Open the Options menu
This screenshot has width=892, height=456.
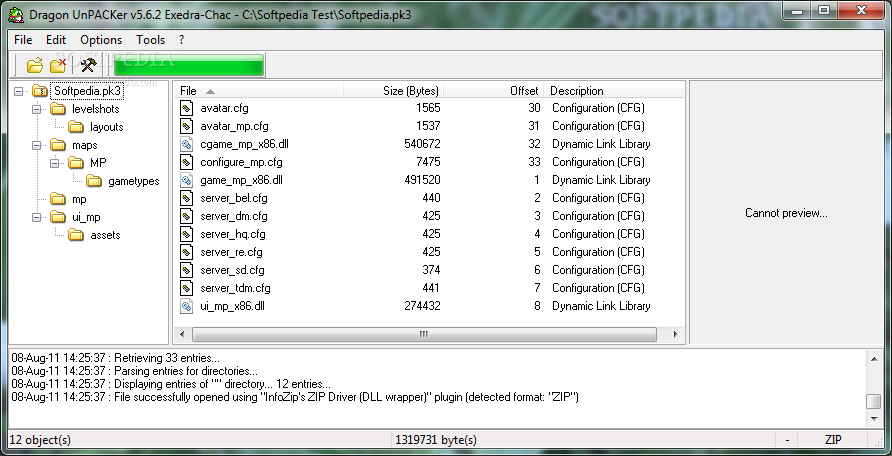point(101,40)
